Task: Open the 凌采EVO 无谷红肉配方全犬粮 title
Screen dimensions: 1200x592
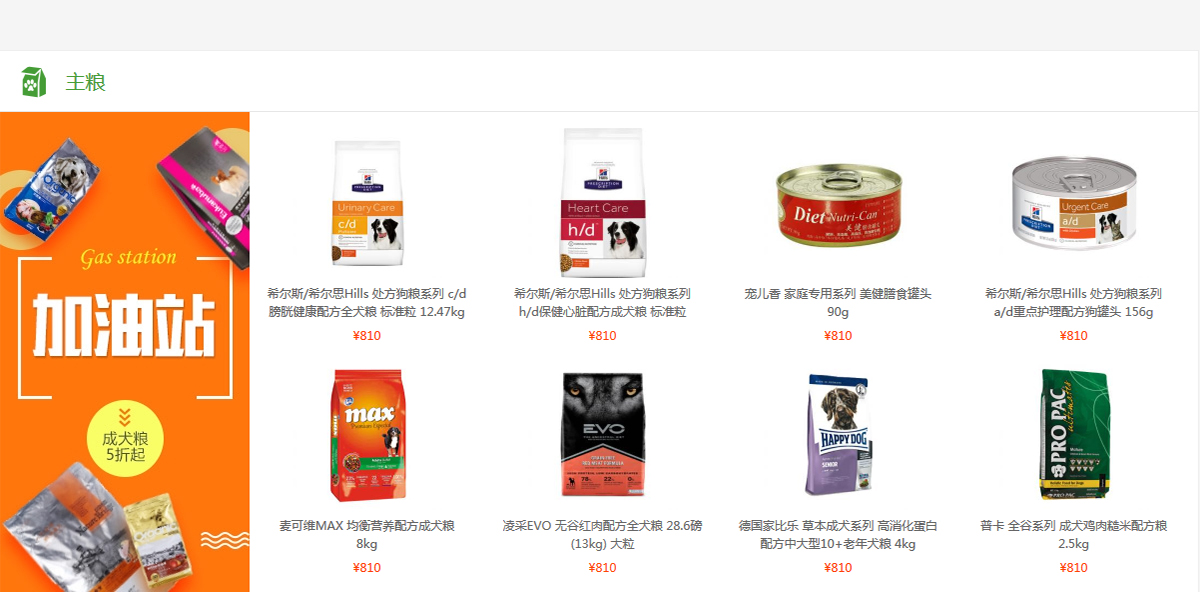Action: 603,535
